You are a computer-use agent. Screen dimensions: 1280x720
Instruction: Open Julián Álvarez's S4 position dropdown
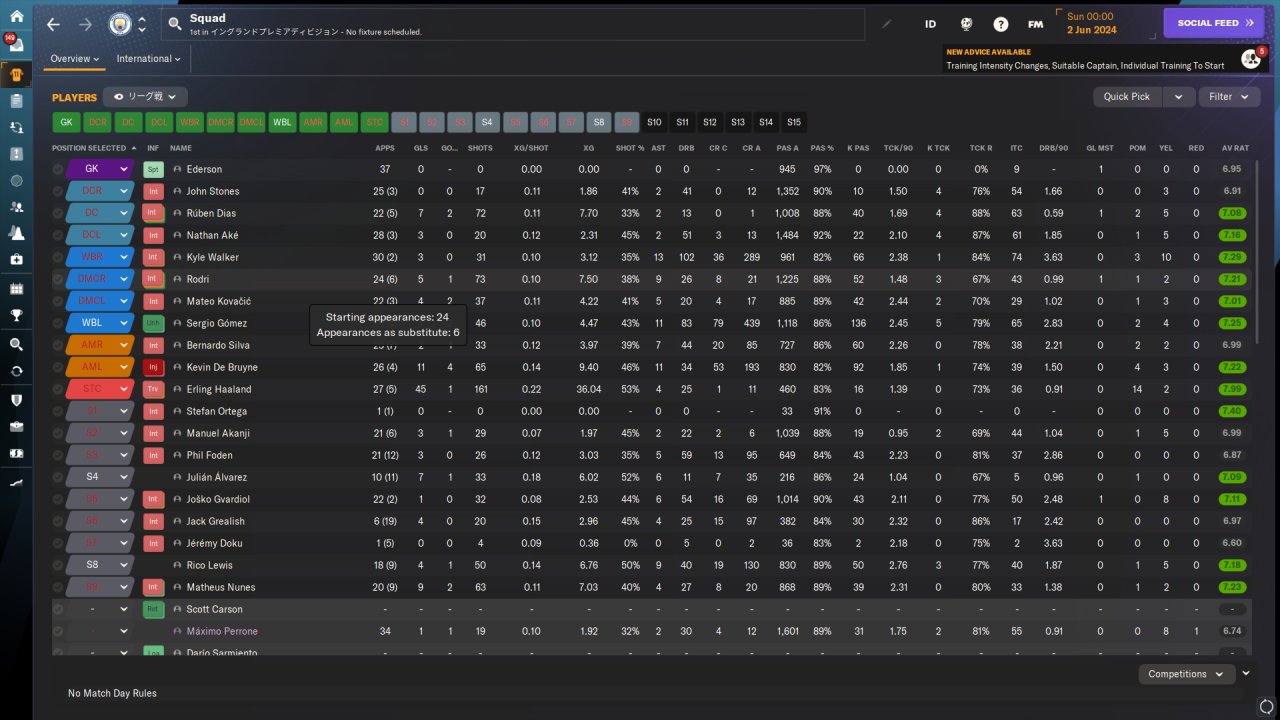click(100, 477)
